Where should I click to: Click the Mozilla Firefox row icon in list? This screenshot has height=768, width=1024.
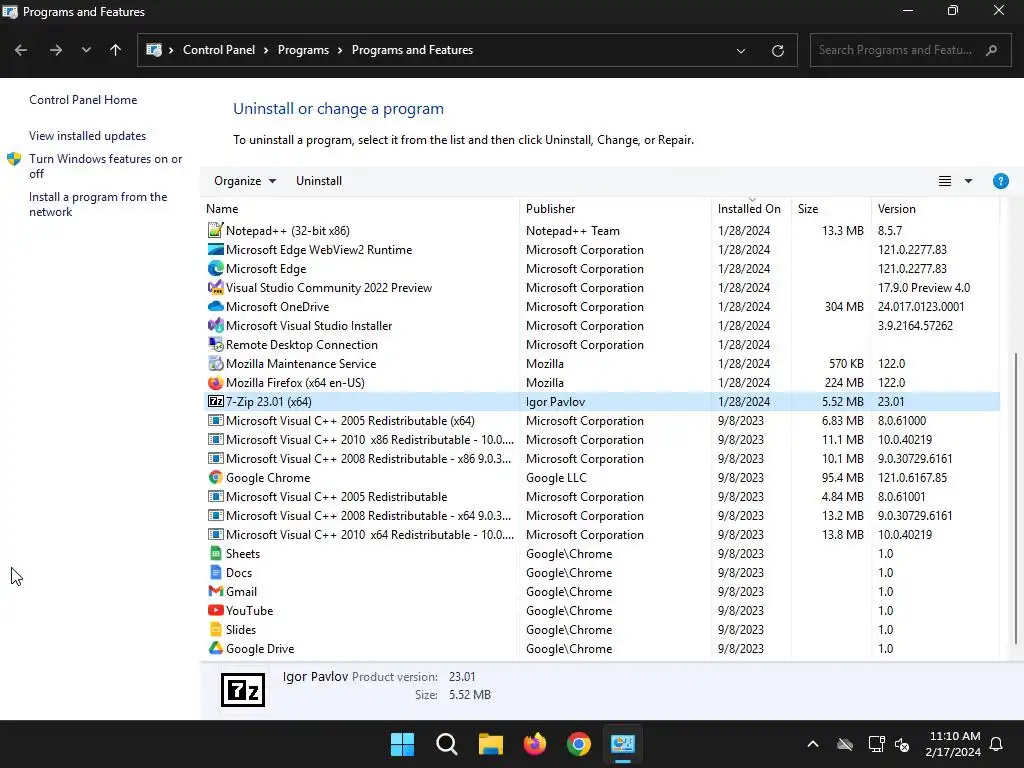(x=216, y=383)
